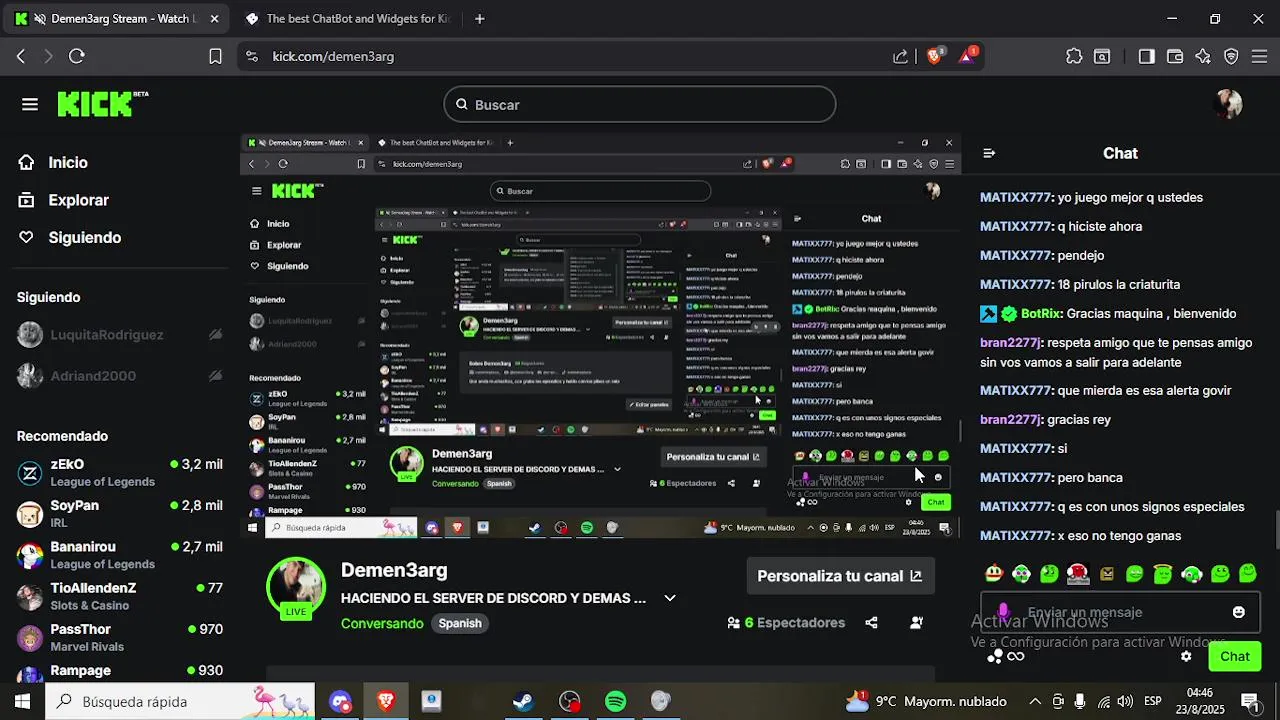Open the emoji picker in message box

(1239, 612)
